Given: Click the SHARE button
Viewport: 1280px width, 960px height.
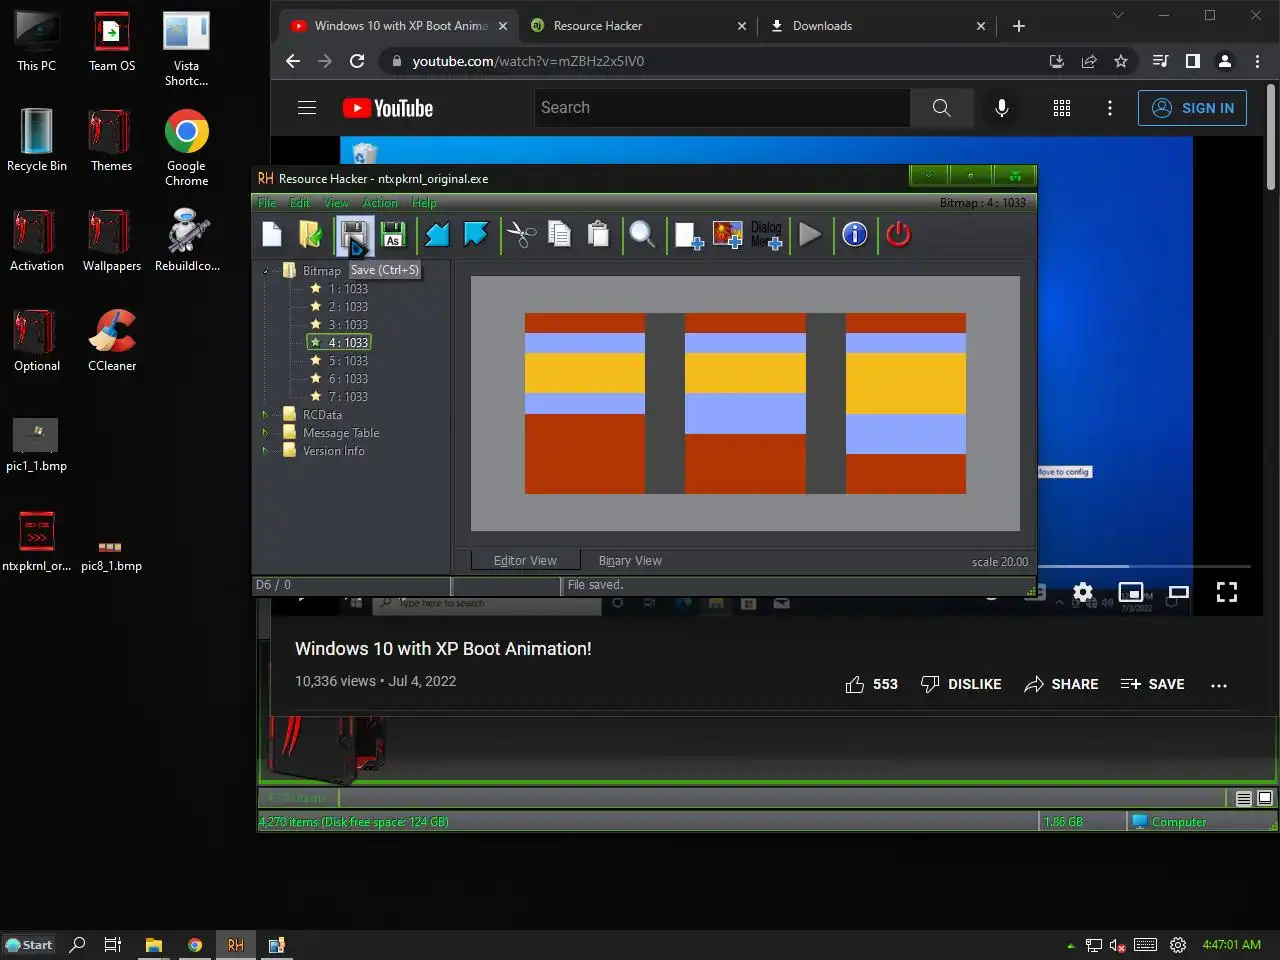Looking at the screenshot, I should pyautogui.click(x=1061, y=684).
